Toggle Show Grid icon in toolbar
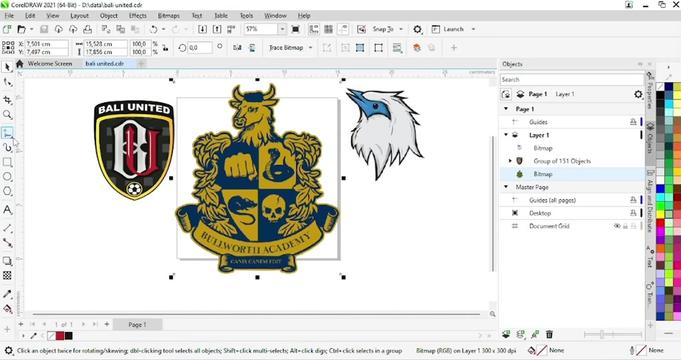The height and width of the screenshot is (360, 681). tap(328, 29)
